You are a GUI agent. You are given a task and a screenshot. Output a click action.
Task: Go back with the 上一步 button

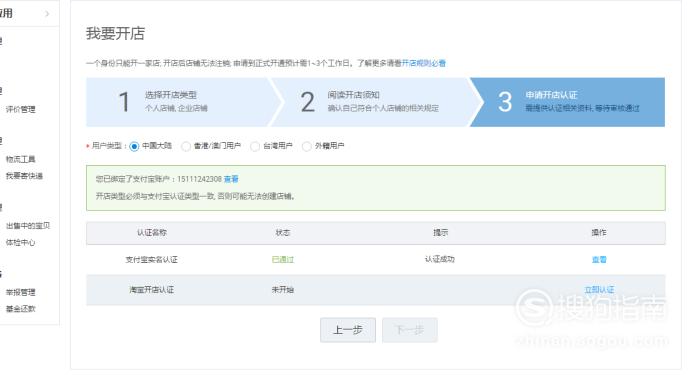[348, 330]
